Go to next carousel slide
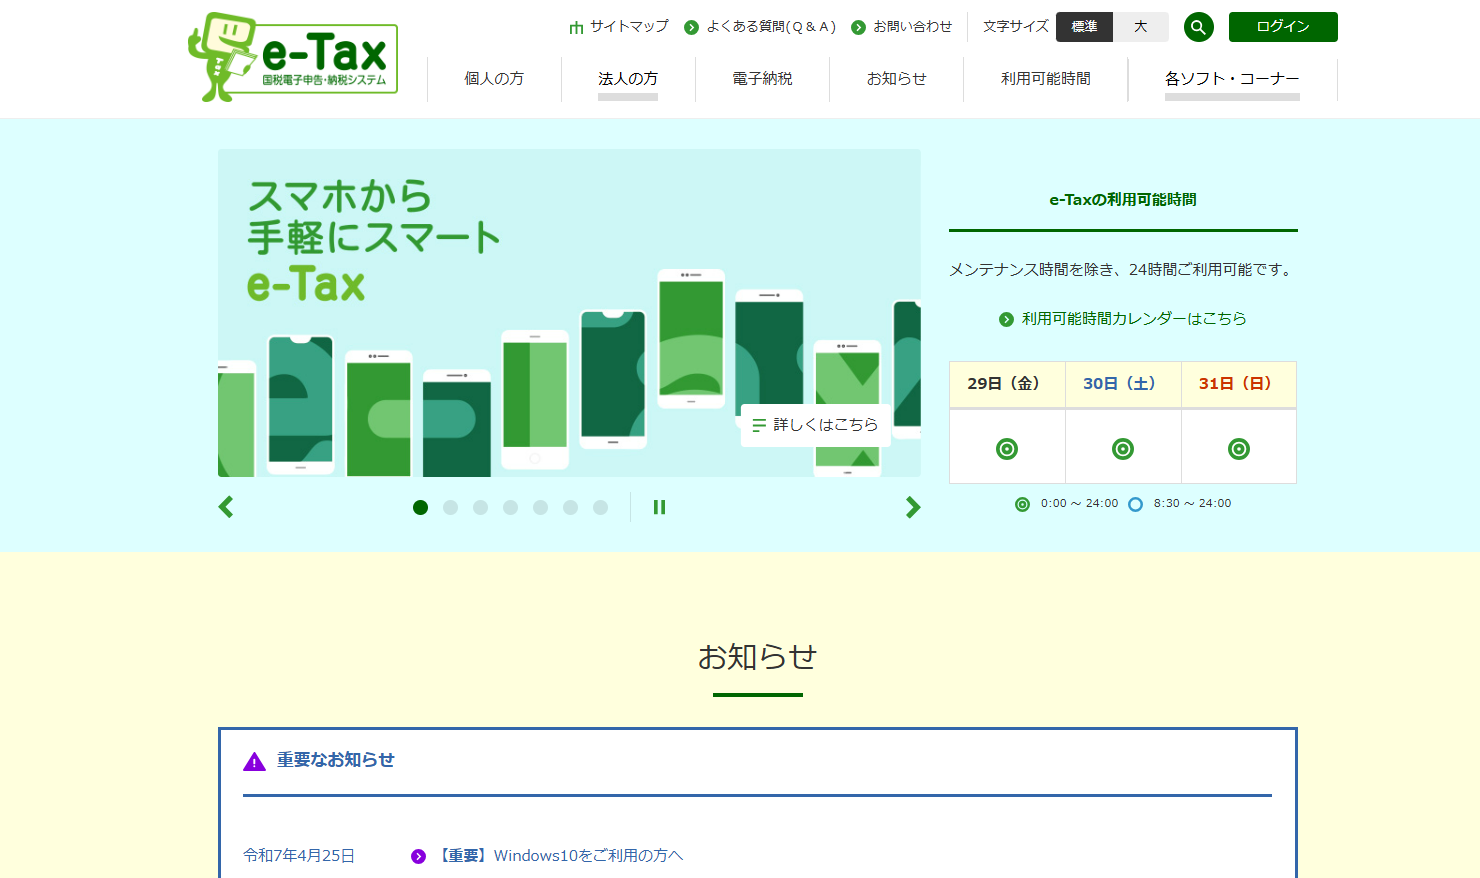The image size is (1480, 878). [913, 507]
